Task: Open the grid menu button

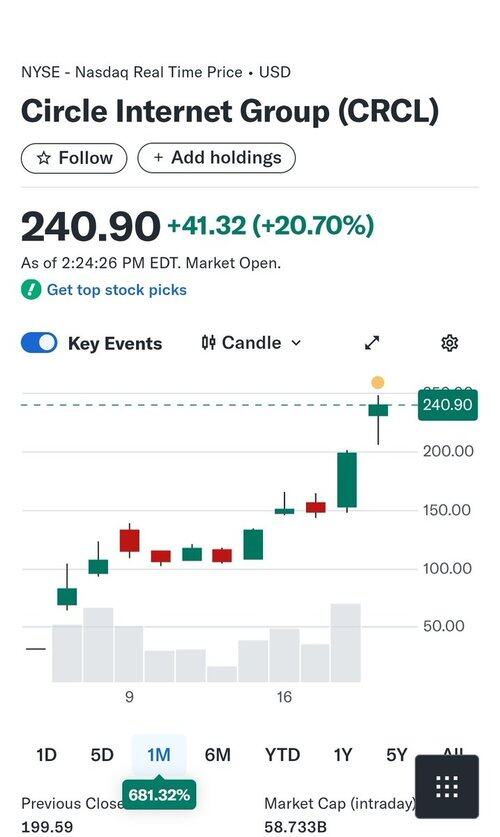Action: [x=447, y=786]
